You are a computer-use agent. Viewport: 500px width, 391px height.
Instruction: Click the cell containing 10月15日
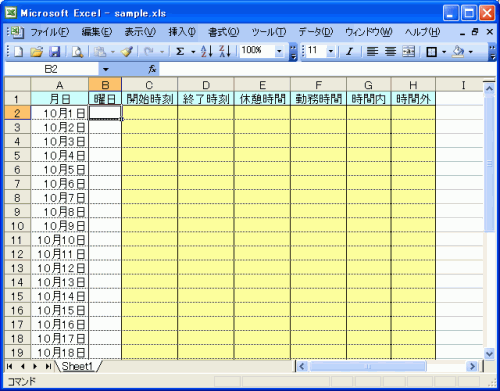click(60, 310)
